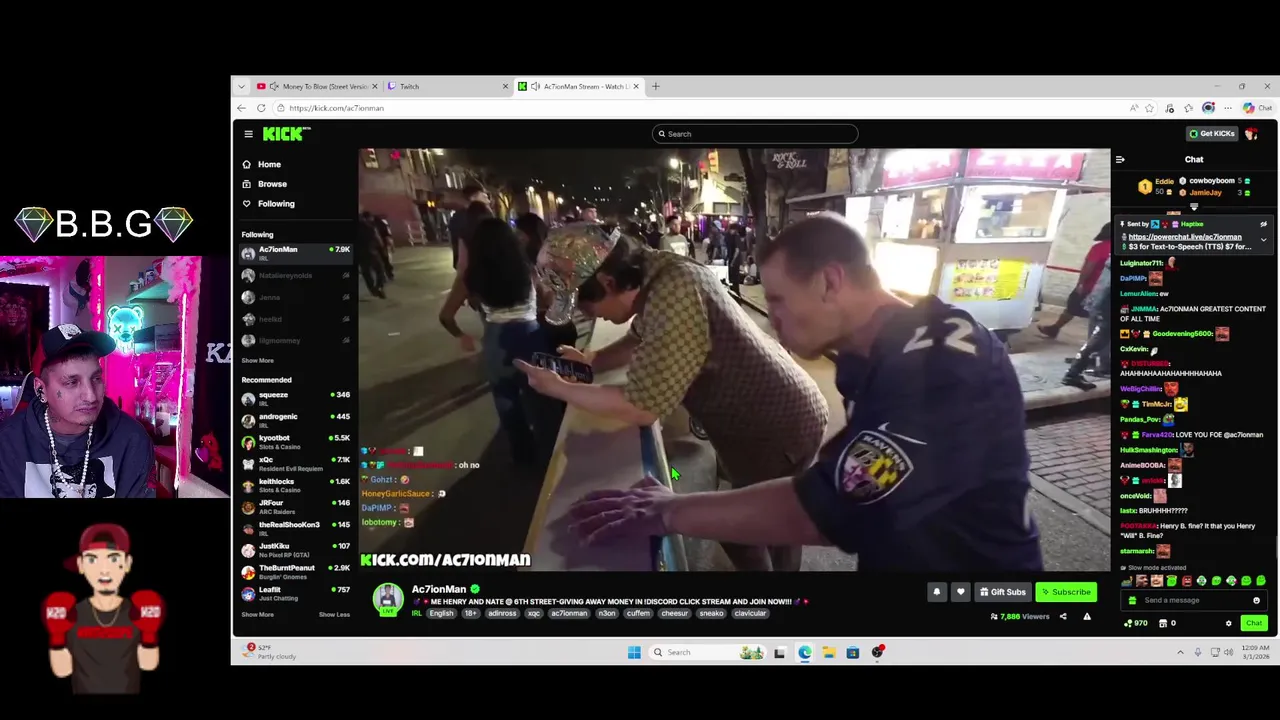The image size is (1280, 720).
Task: Click the Ac7ionMan streamer avatar
Action: tap(388, 598)
